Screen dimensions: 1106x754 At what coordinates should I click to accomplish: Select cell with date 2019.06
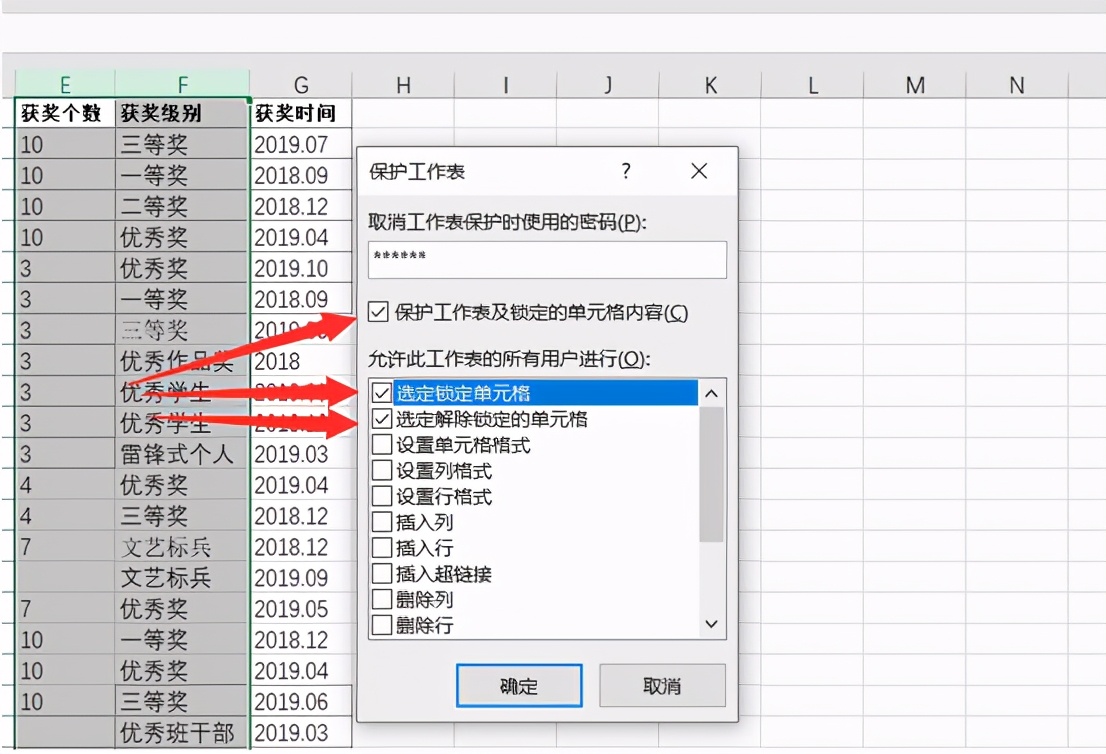[301, 701]
